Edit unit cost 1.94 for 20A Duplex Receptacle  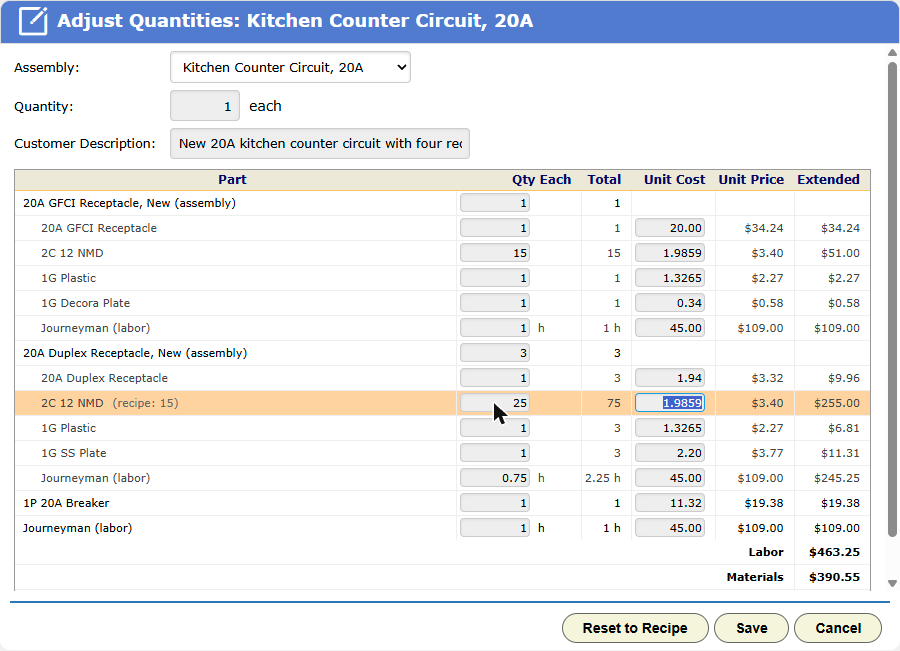point(670,378)
